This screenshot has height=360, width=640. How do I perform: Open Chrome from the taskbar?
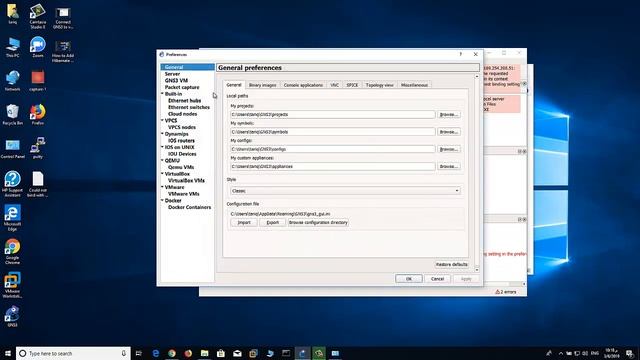click(172, 353)
